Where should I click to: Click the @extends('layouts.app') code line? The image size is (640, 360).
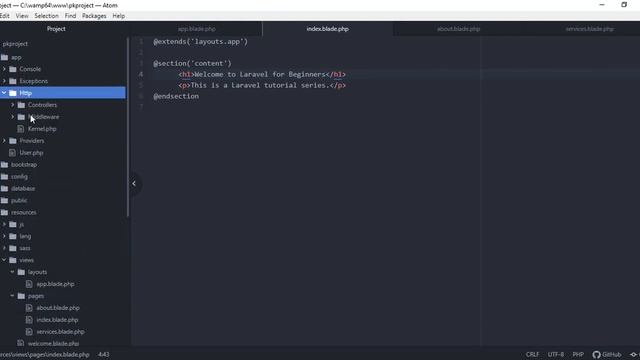pyautogui.click(x=200, y=42)
